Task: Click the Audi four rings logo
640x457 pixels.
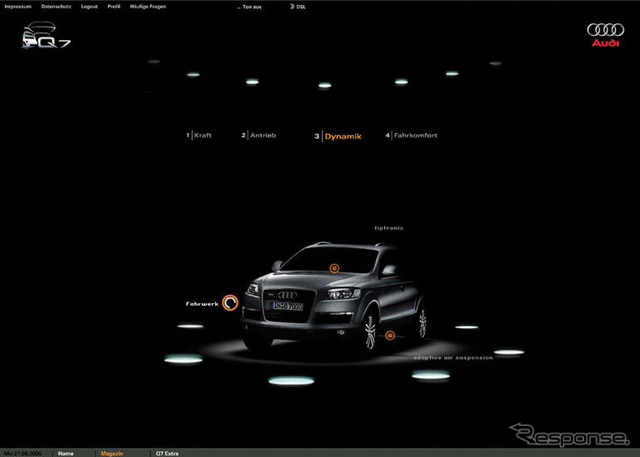Action: 605,30
